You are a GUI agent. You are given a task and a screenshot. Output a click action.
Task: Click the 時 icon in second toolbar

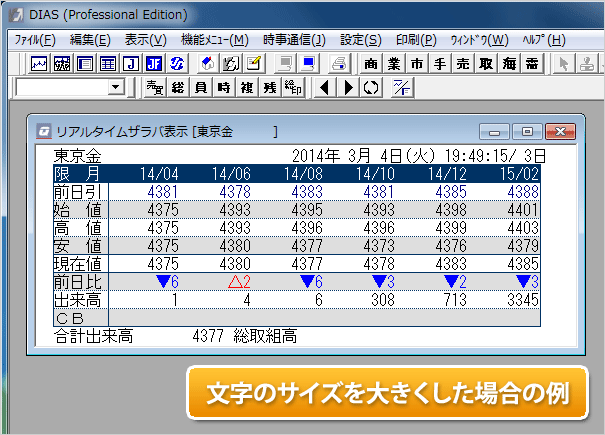click(x=224, y=88)
